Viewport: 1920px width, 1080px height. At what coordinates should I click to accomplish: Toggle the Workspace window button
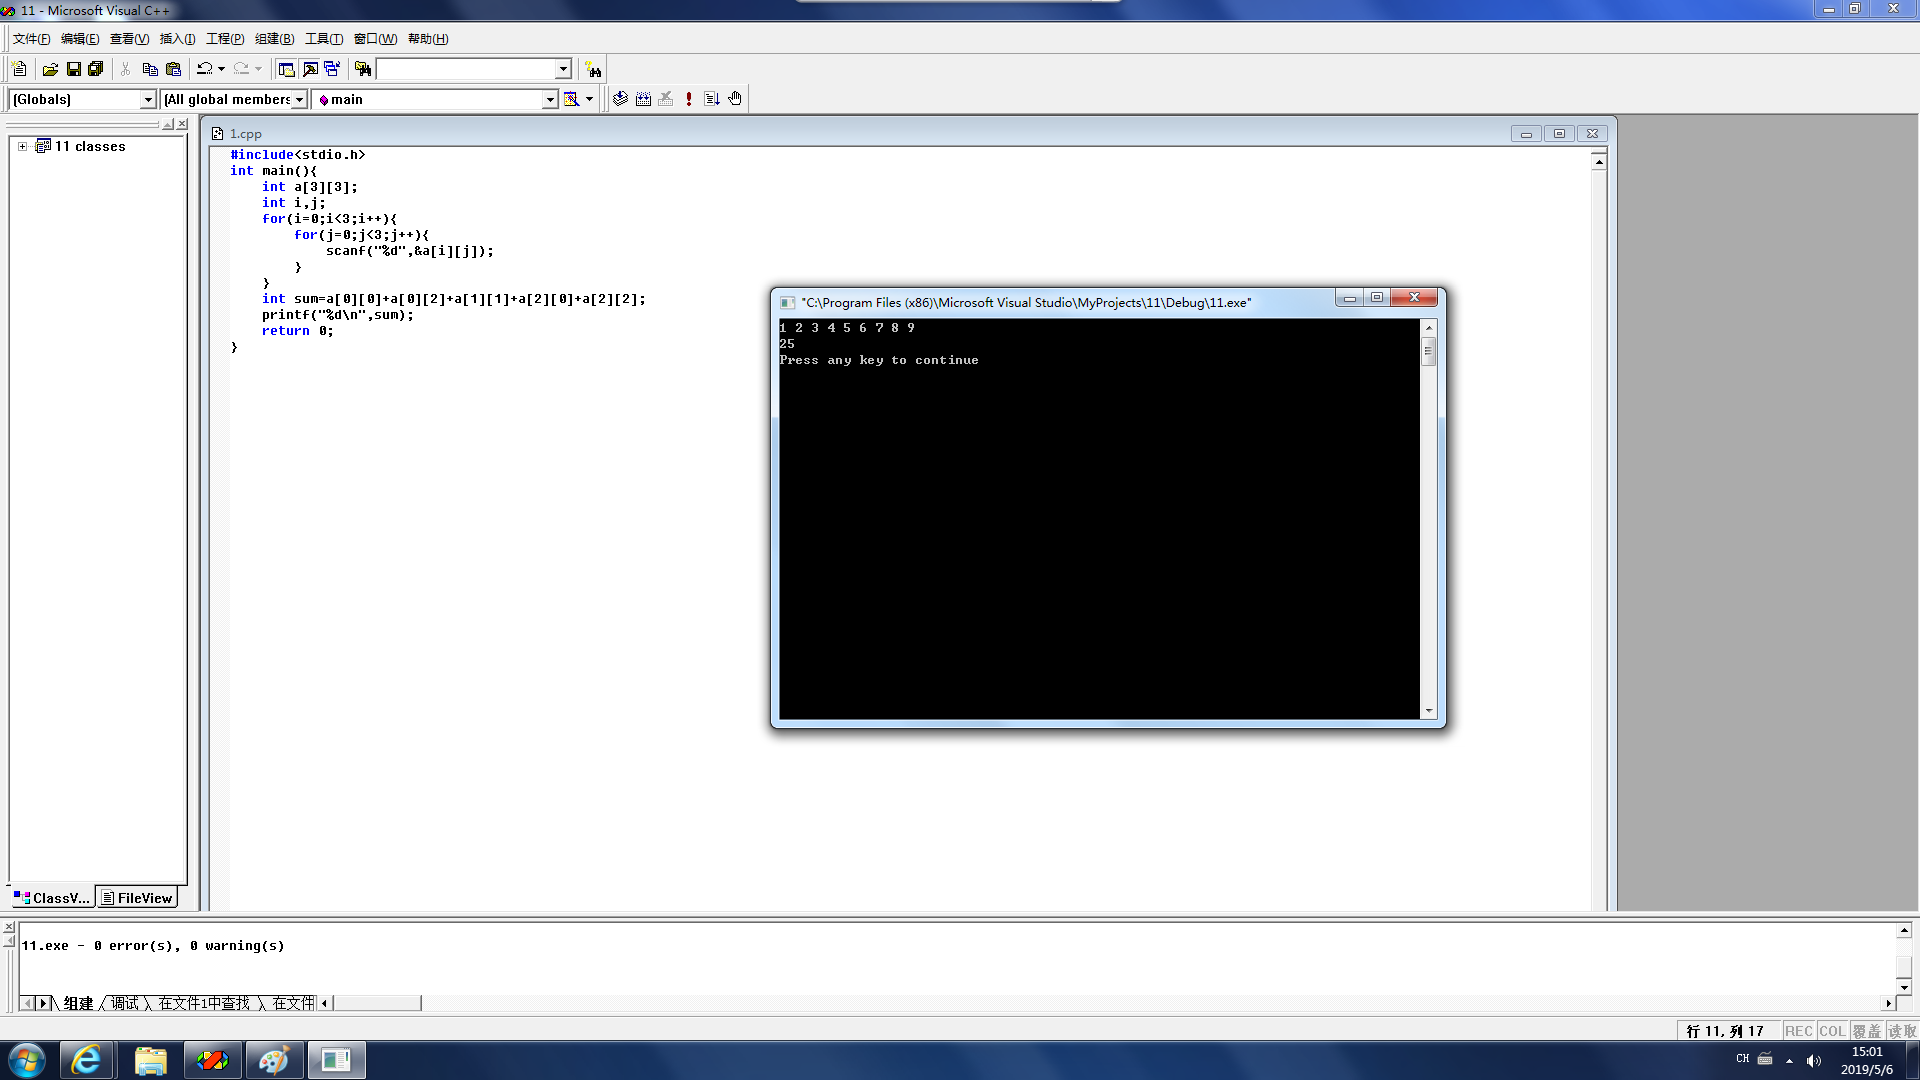point(286,69)
